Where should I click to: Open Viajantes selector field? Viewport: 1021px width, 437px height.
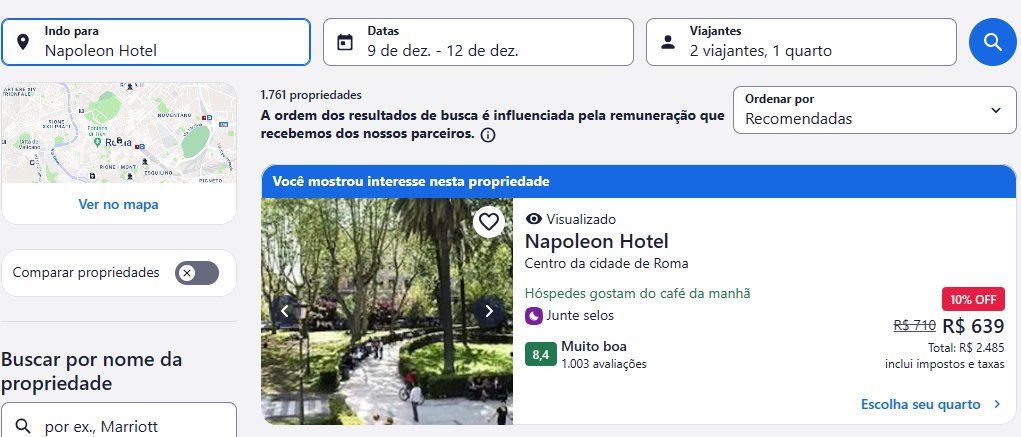coord(801,42)
